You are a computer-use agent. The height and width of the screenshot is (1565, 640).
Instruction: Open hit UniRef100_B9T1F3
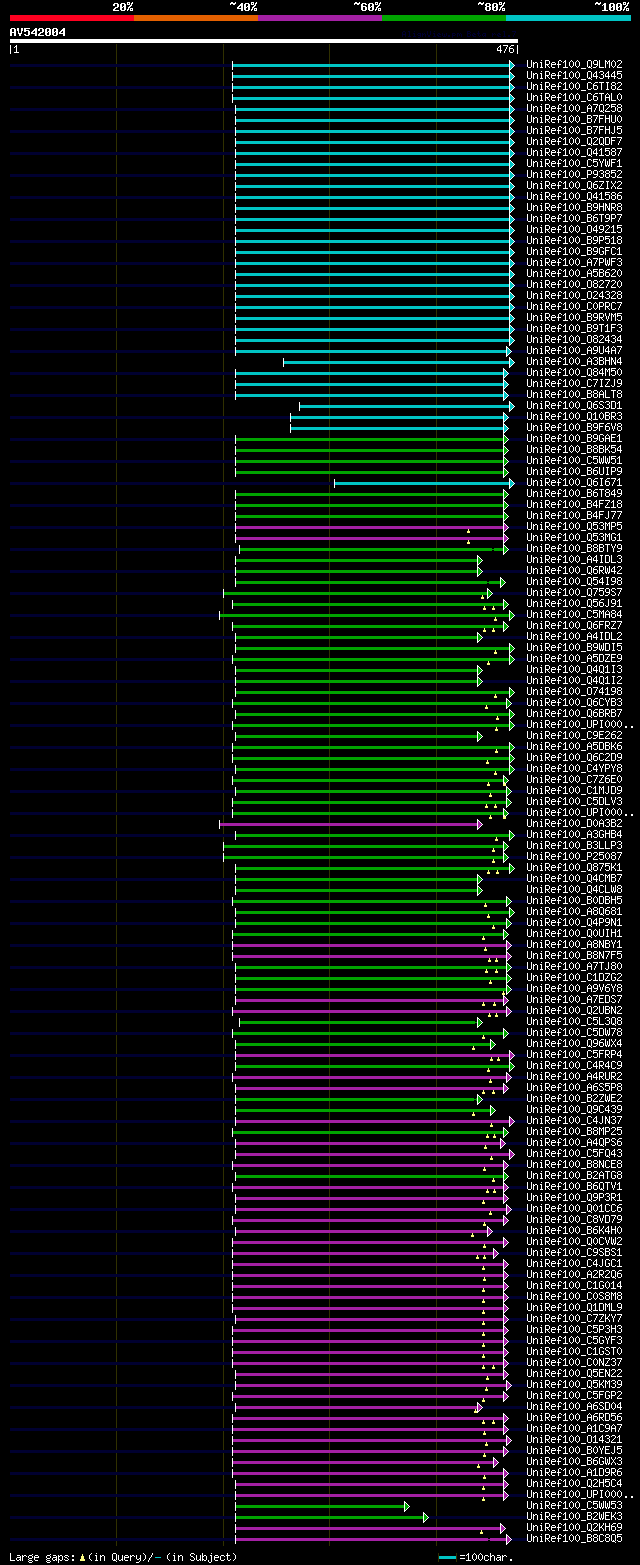pyautogui.click(x=574, y=328)
